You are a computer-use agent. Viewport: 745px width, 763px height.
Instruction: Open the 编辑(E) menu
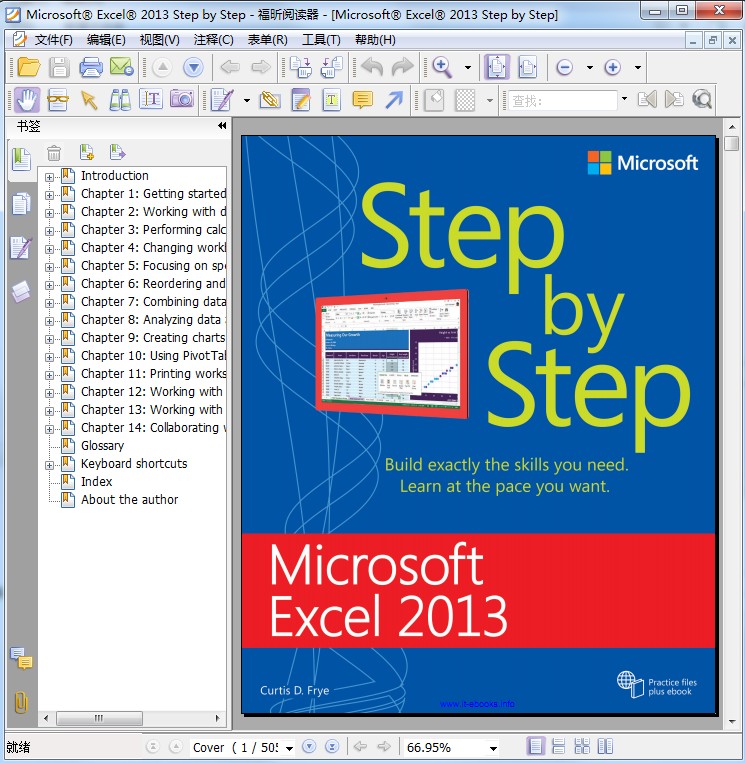click(x=106, y=40)
